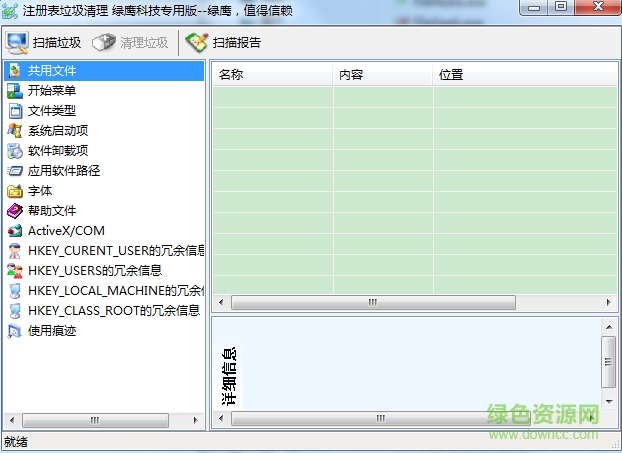Click the 扫描垃圾 button label

tap(57, 43)
